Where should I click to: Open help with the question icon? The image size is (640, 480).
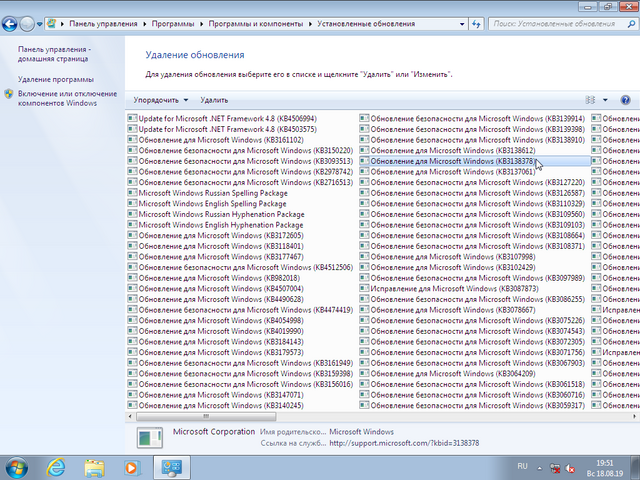[x=625, y=100]
